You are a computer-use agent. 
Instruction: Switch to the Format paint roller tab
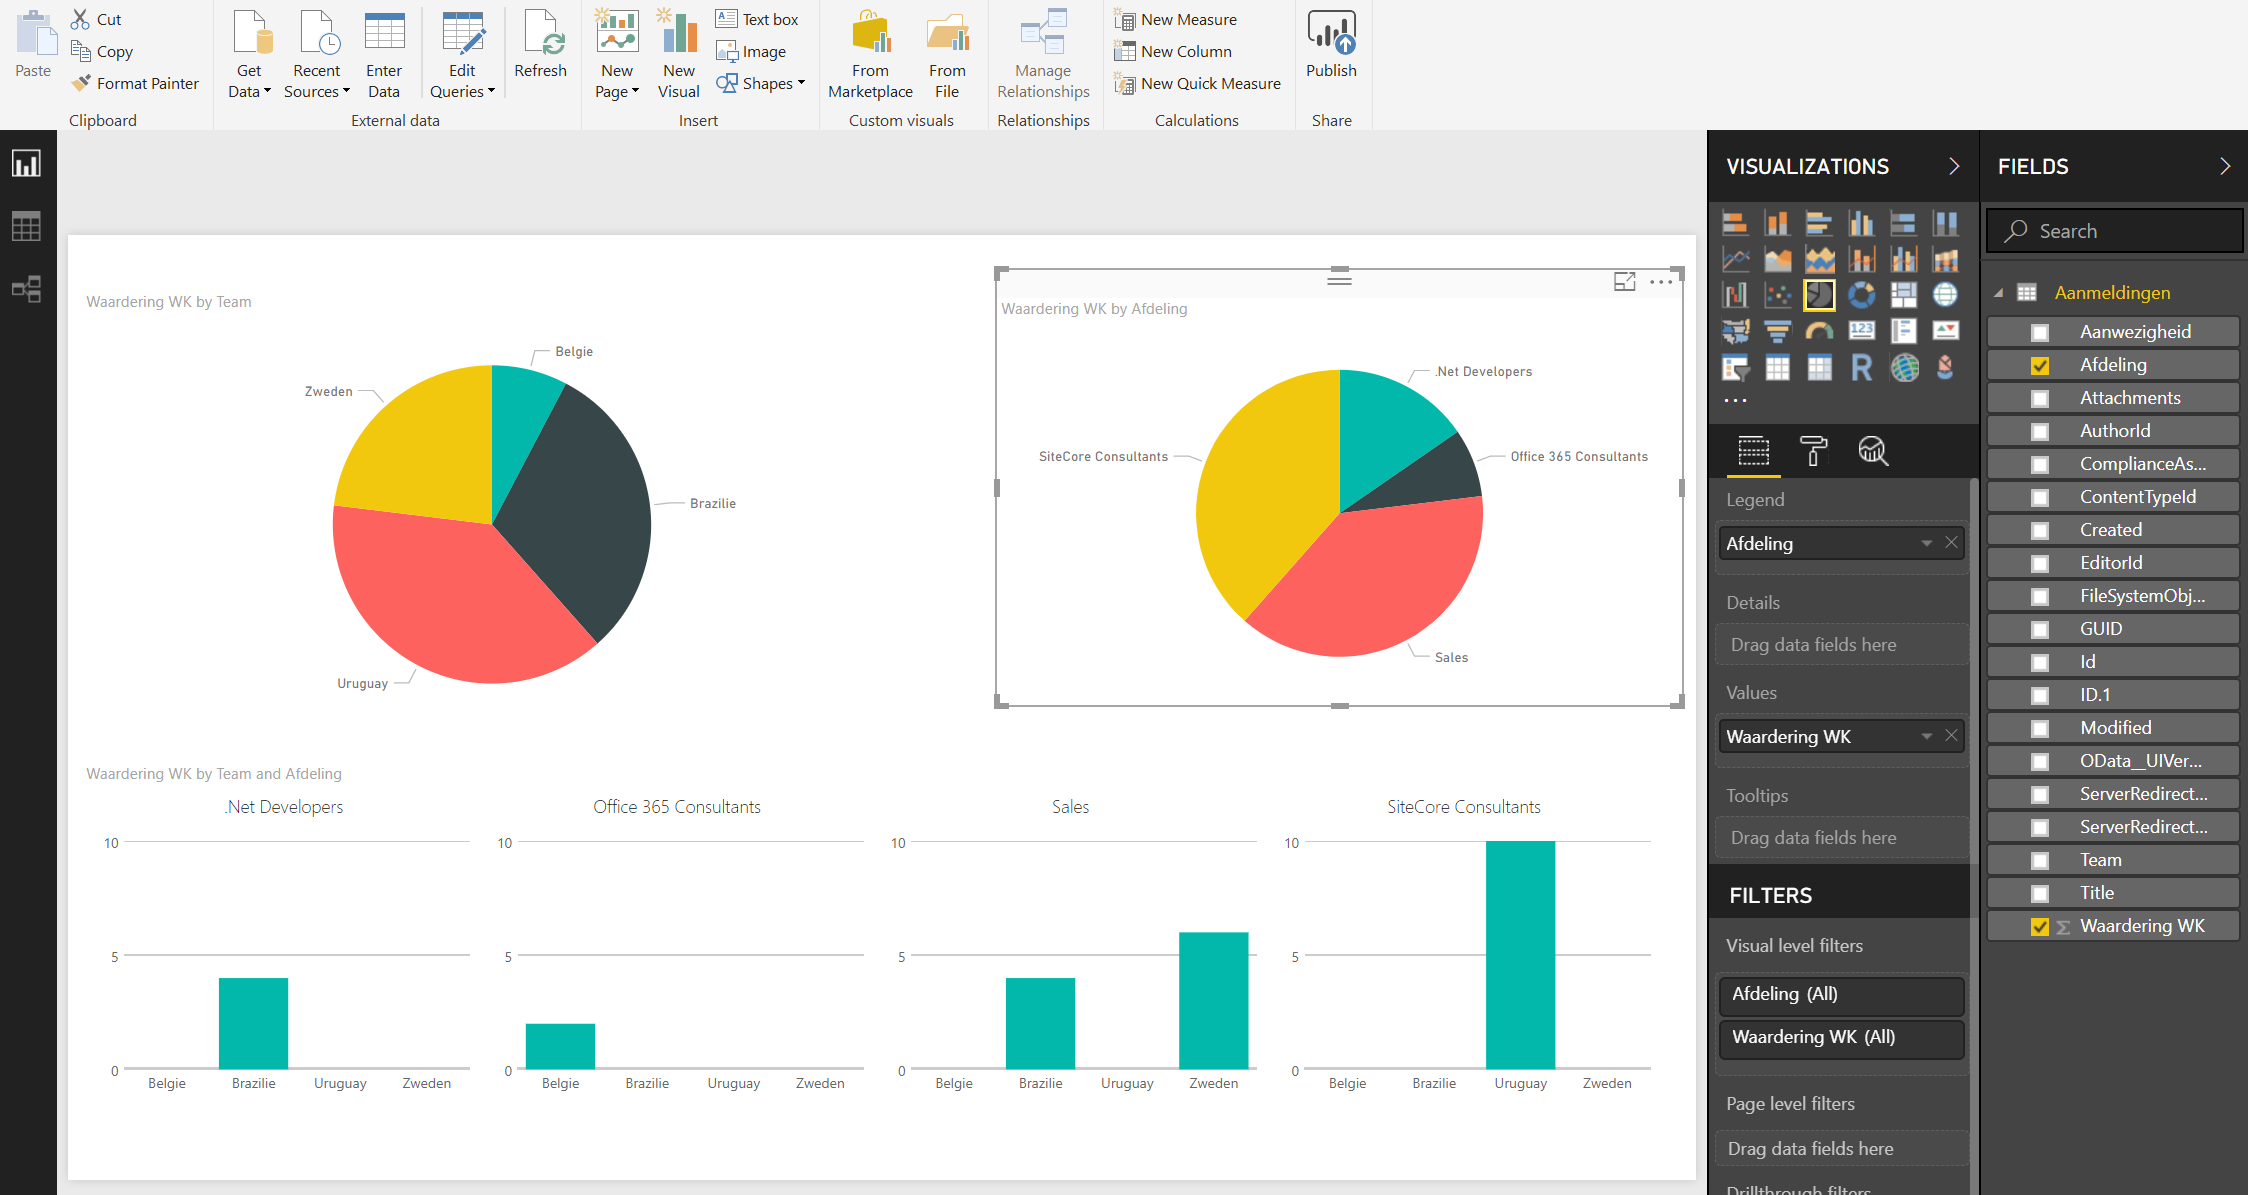(1813, 451)
